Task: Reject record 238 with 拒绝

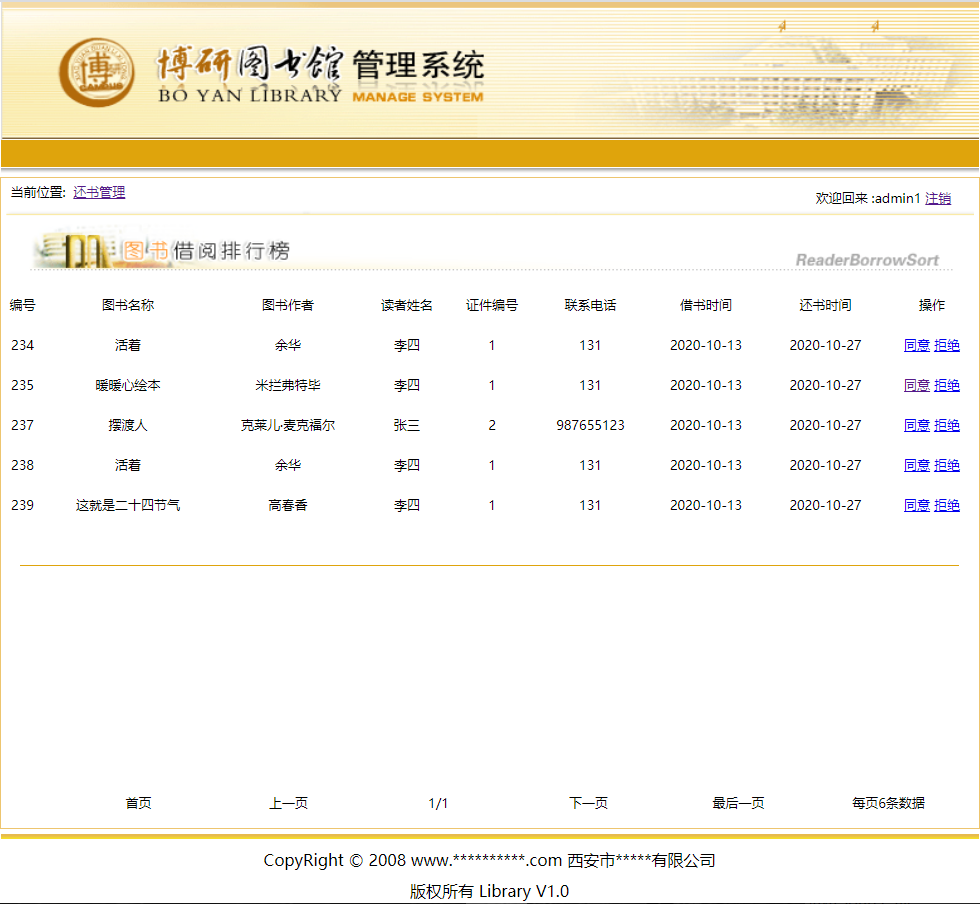Action: [x=946, y=465]
